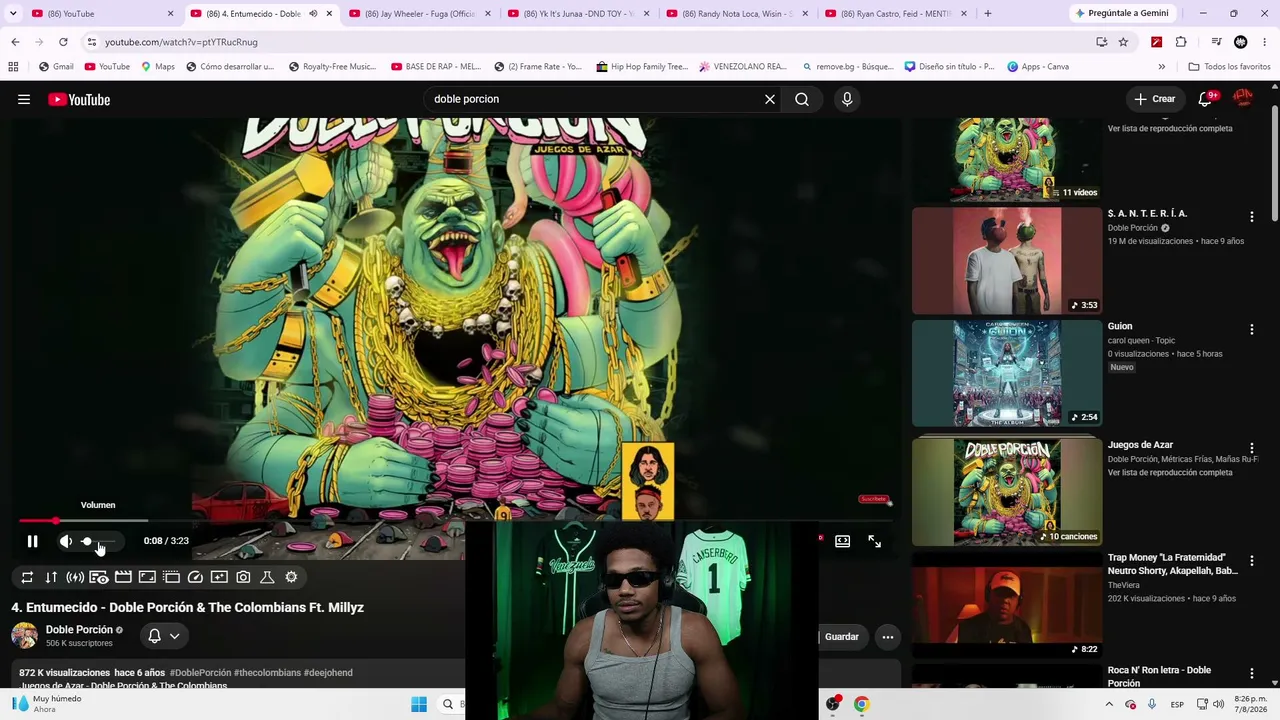The image size is (1280, 720).
Task: Click the up-down arrows icon below the player
Action: coord(51,577)
